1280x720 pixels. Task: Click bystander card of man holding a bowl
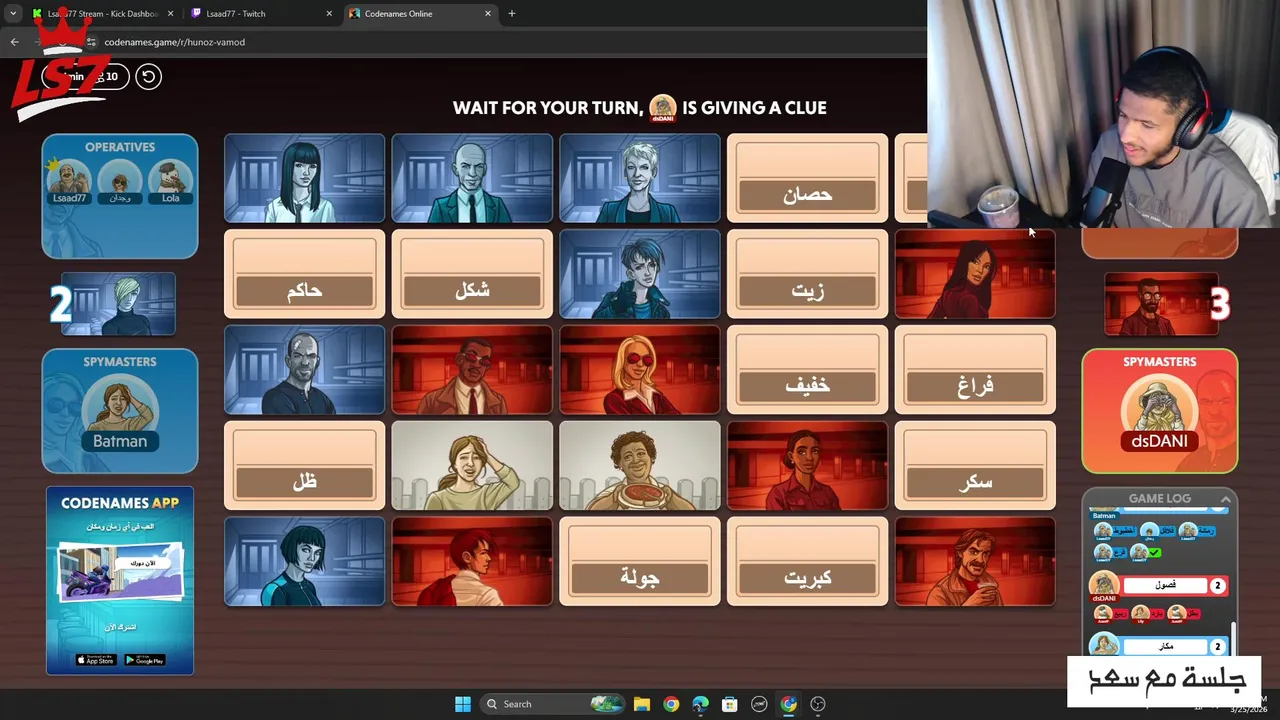(x=640, y=466)
